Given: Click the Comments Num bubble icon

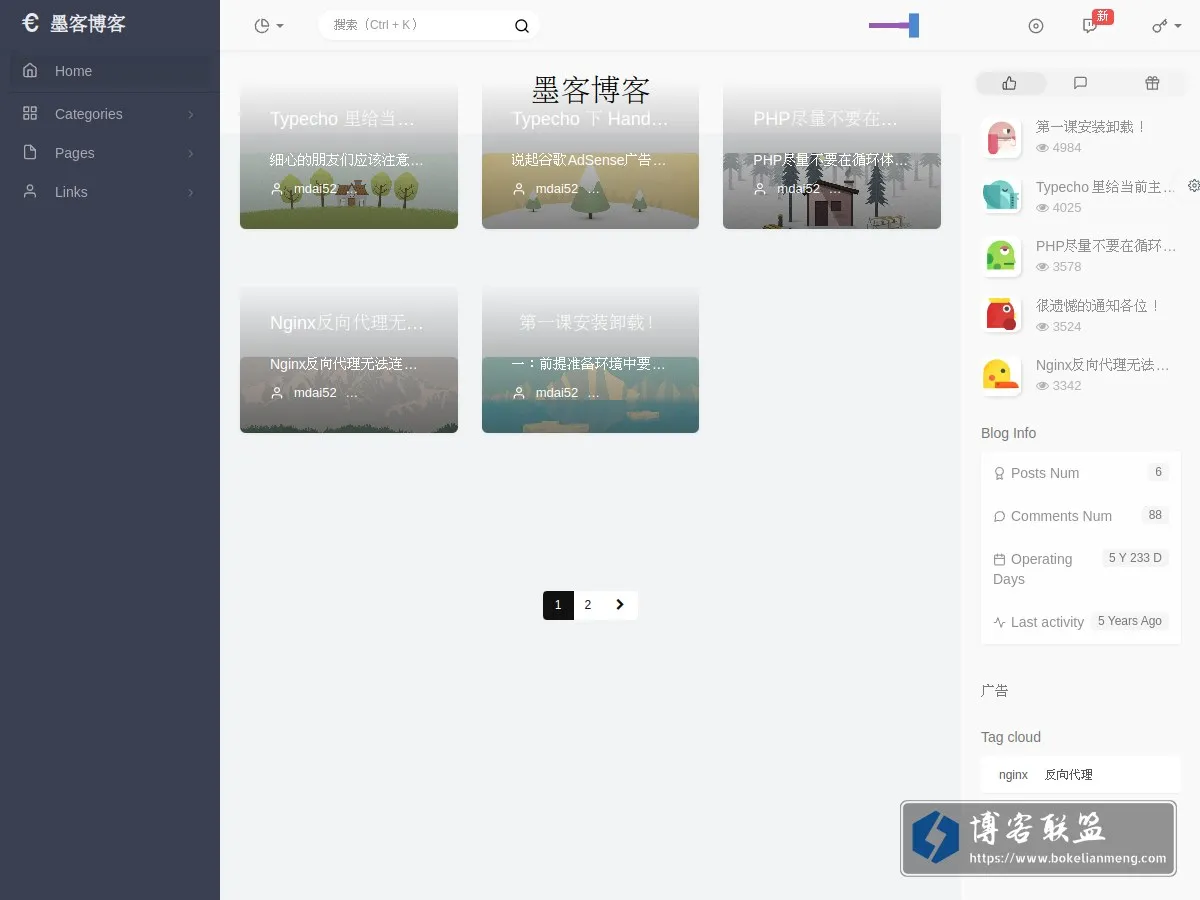Looking at the screenshot, I should pyautogui.click(x=999, y=517).
